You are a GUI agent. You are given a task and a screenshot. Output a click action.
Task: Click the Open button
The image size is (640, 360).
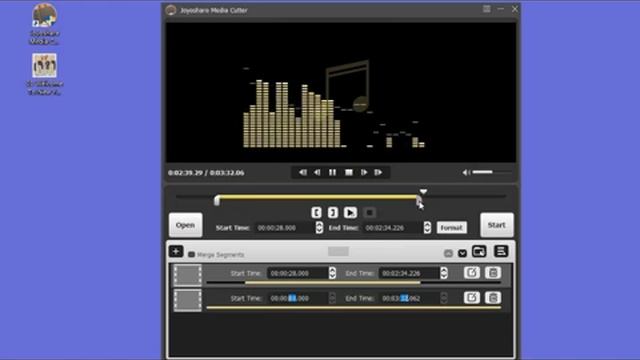[186, 225]
